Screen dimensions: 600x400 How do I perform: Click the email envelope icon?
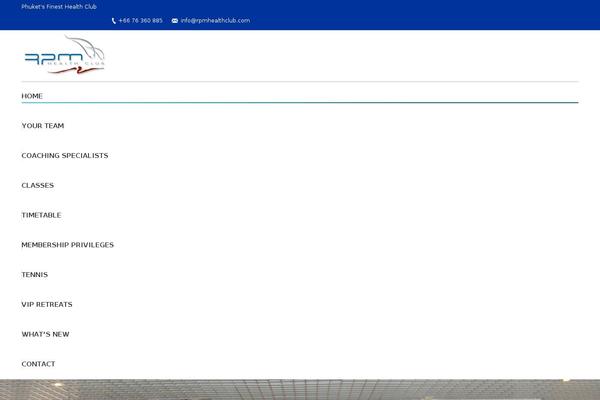pos(175,21)
